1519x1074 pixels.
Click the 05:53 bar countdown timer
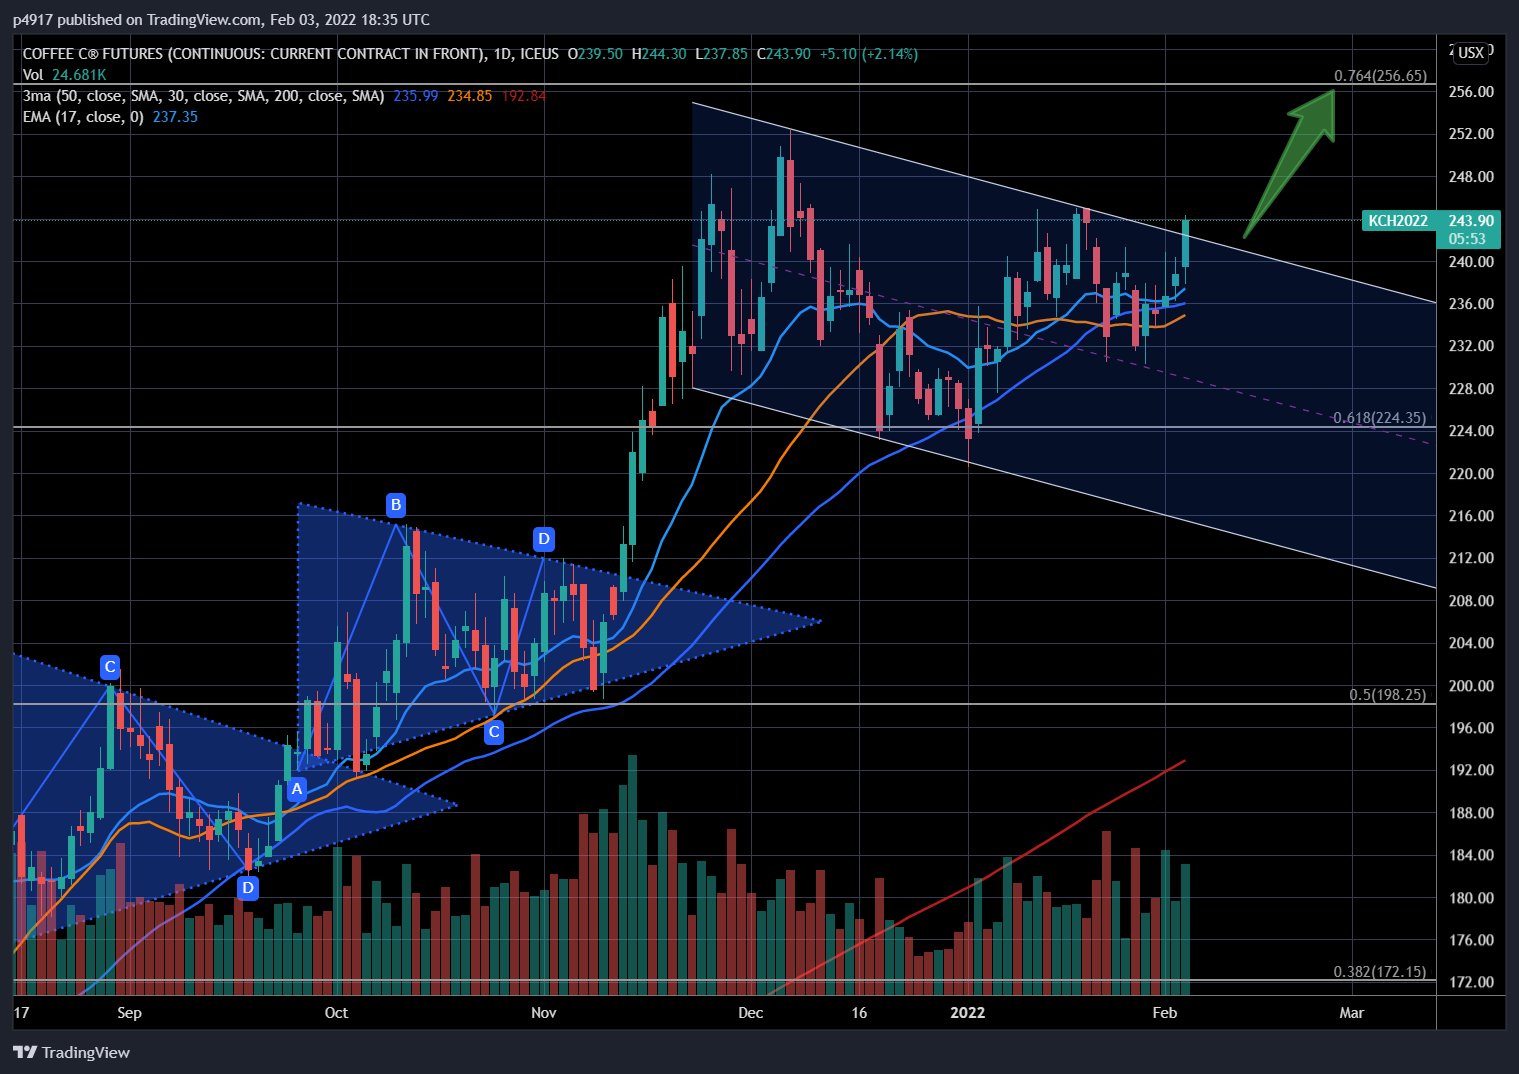1468,239
